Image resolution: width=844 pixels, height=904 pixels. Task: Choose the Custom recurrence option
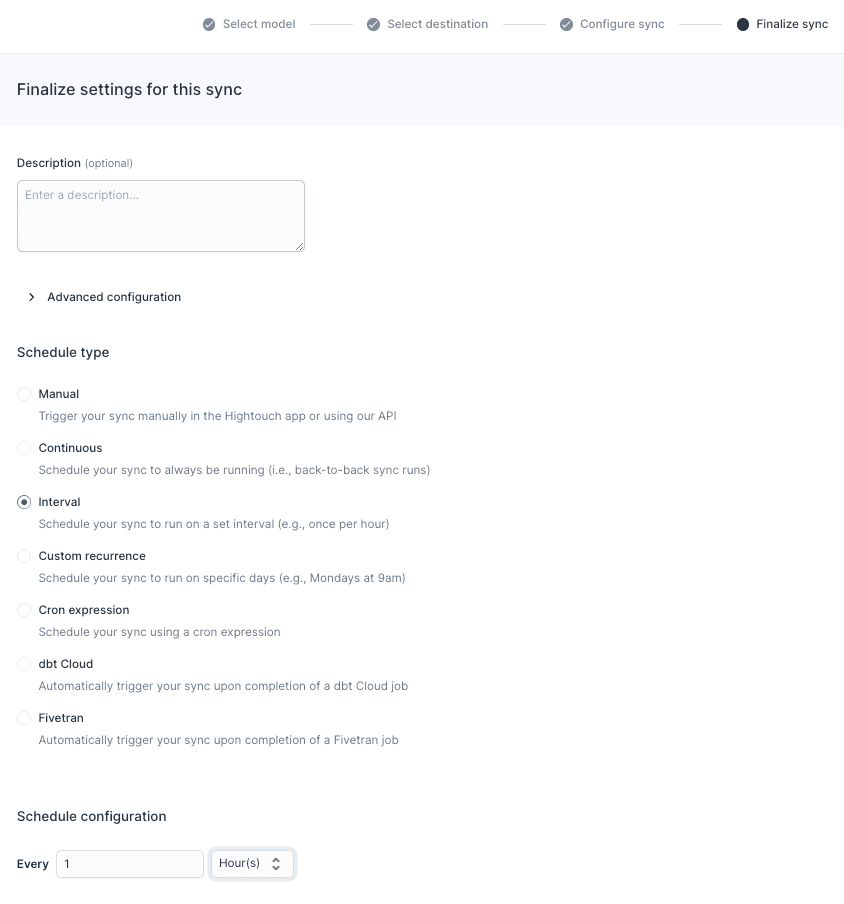(x=23, y=556)
